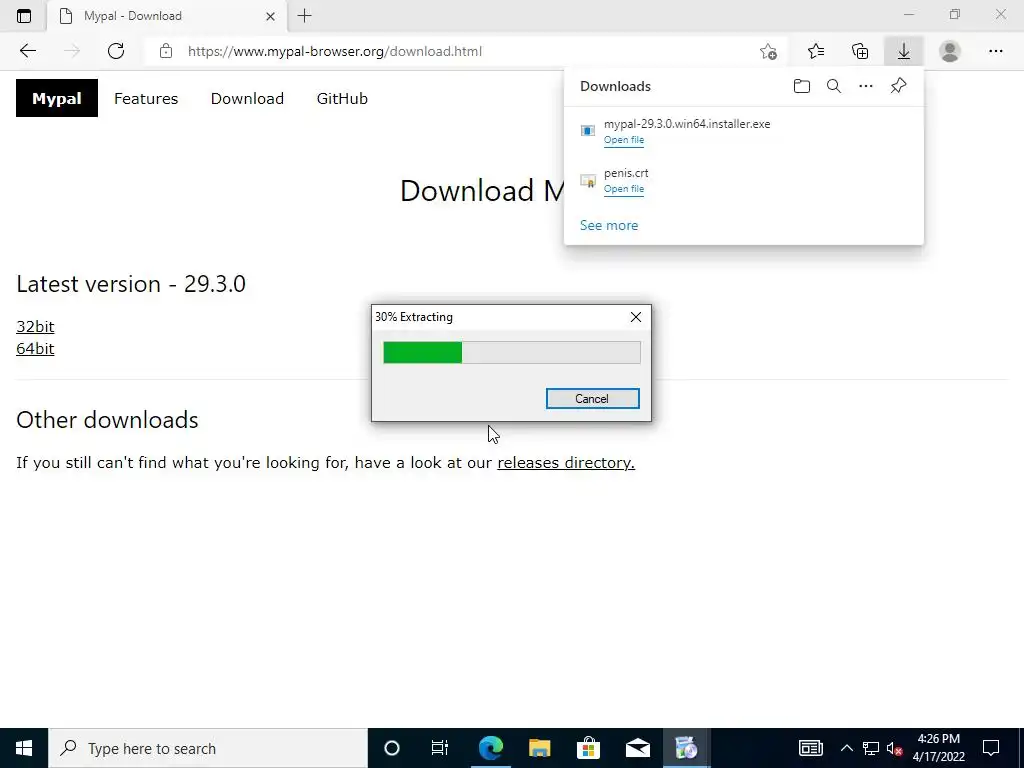
Task: Open downloads folder from Downloads panel
Action: (x=802, y=86)
